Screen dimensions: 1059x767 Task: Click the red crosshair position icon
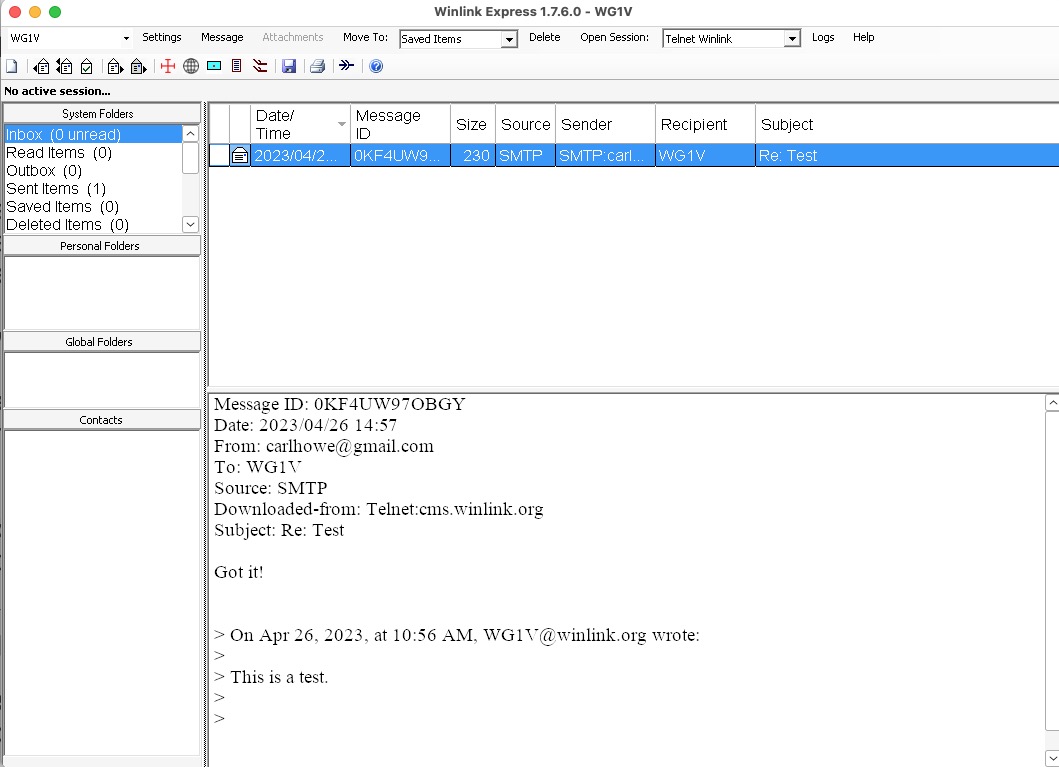pos(168,67)
